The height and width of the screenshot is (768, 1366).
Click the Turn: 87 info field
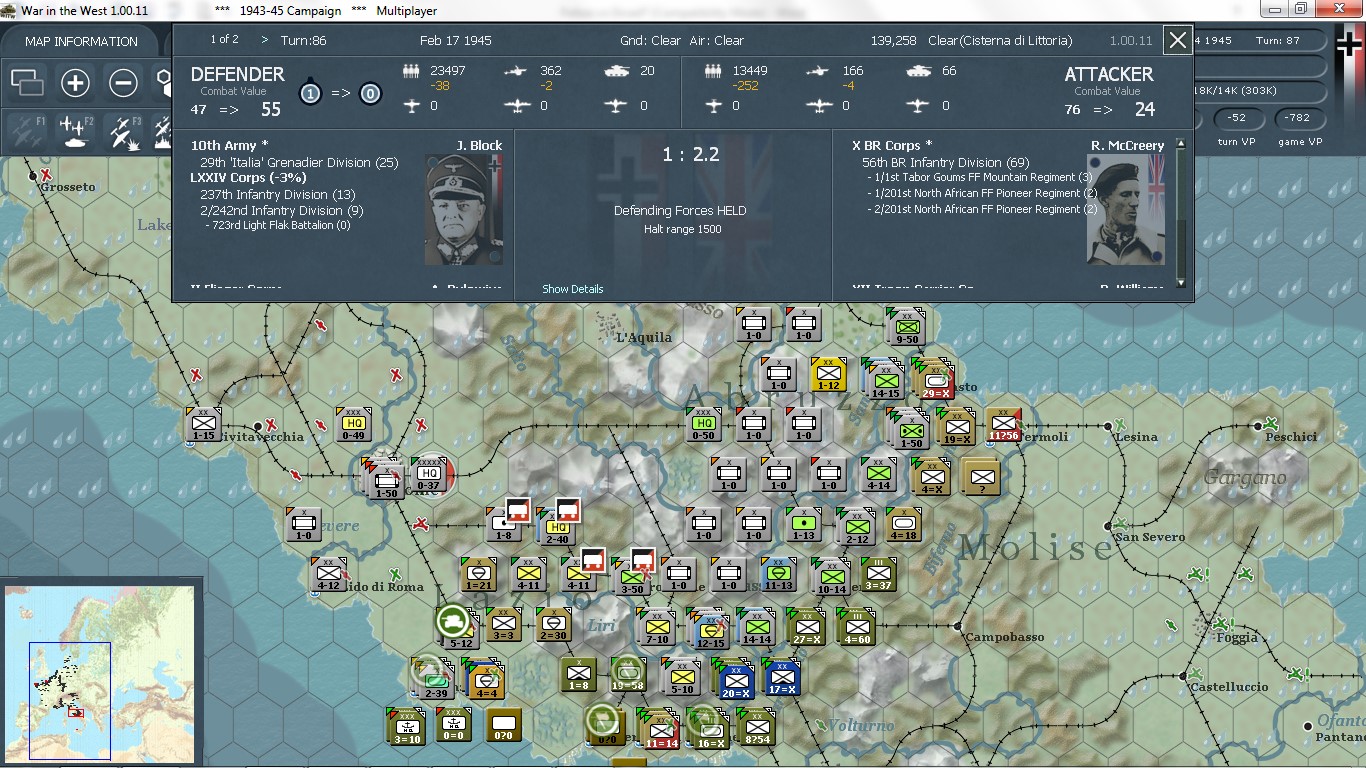pyautogui.click(x=1278, y=41)
